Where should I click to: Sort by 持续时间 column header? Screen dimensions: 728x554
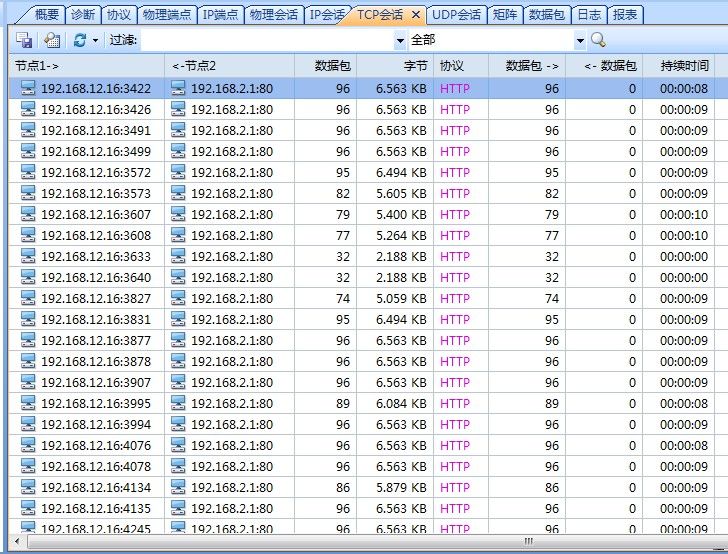point(684,66)
